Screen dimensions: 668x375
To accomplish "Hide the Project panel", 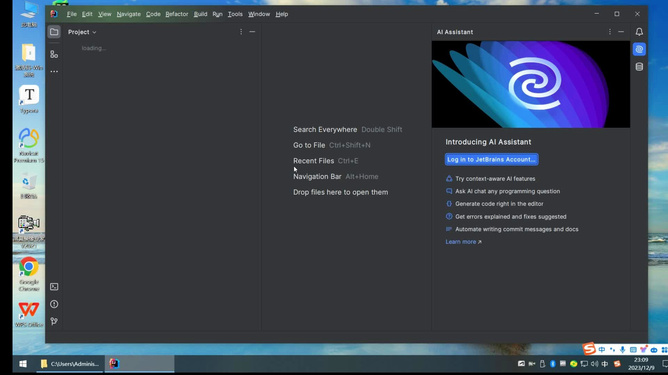I will [252, 32].
